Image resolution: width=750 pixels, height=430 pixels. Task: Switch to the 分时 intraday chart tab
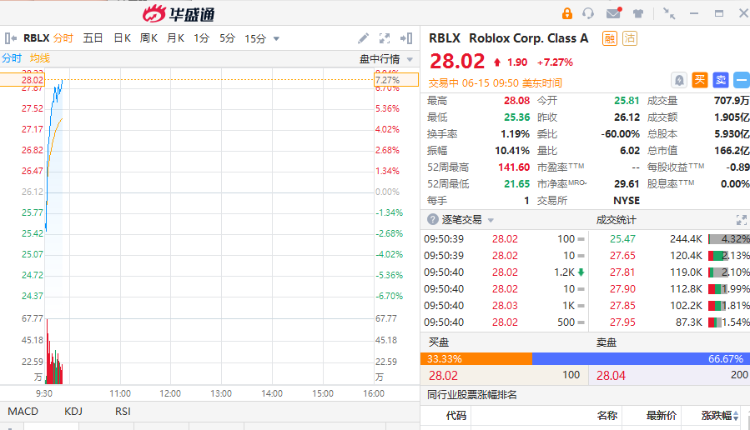click(x=63, y=38)
